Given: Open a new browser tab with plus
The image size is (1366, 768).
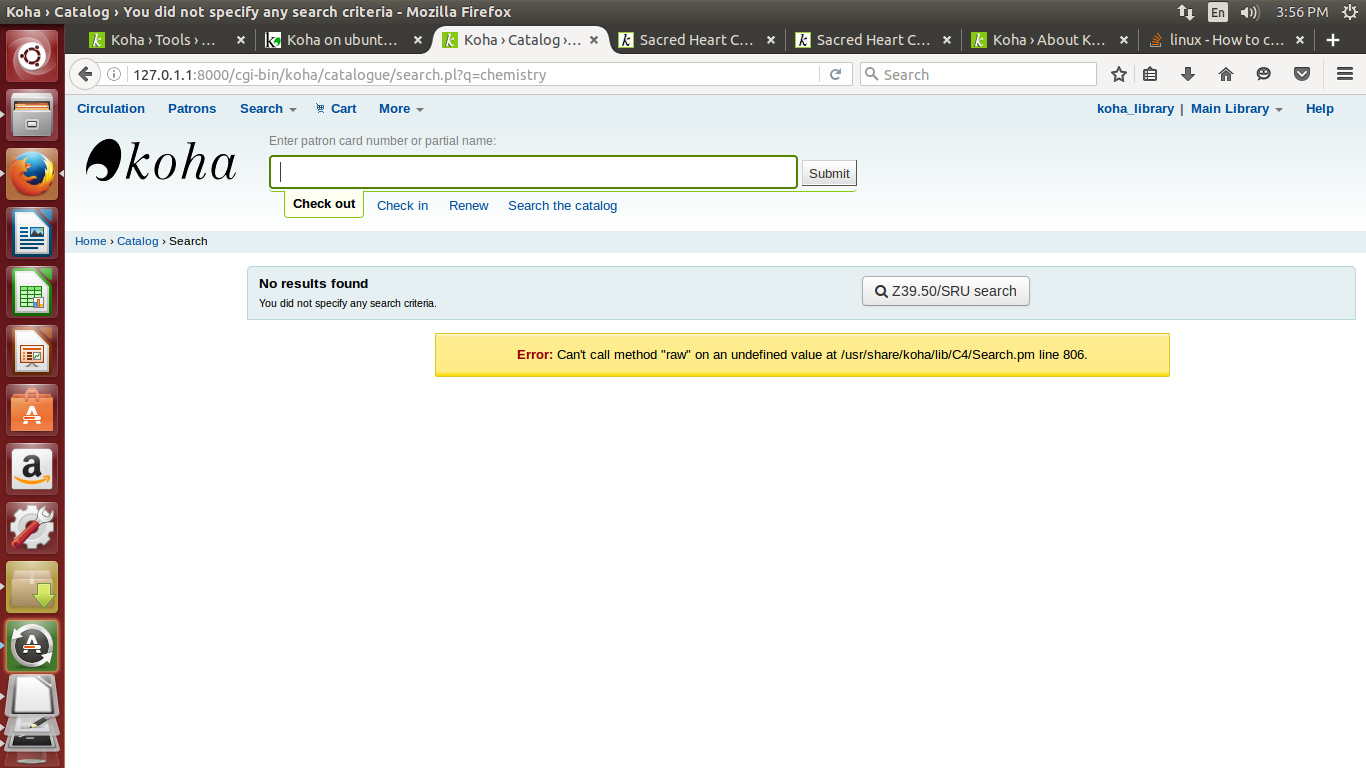Looking at the screenshot, I should click(x=1332, y=40).
